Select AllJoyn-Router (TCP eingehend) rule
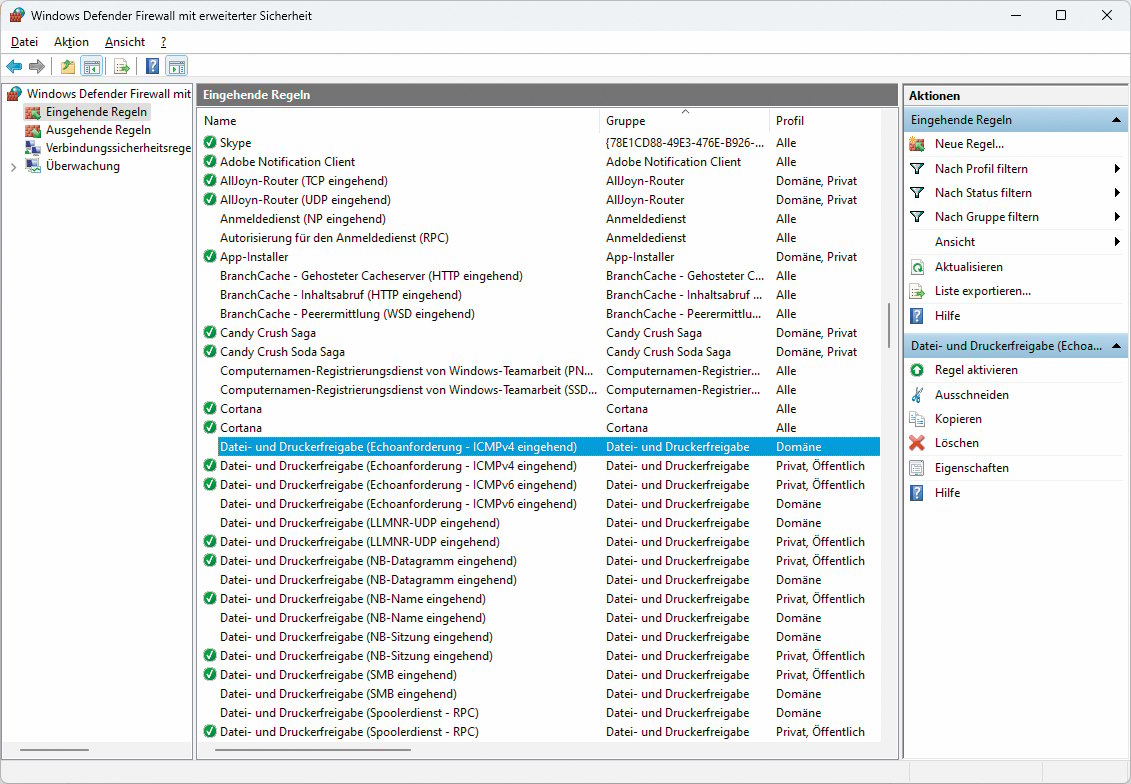This screenshot has width=1131, height=784. (x=541, y=180)
